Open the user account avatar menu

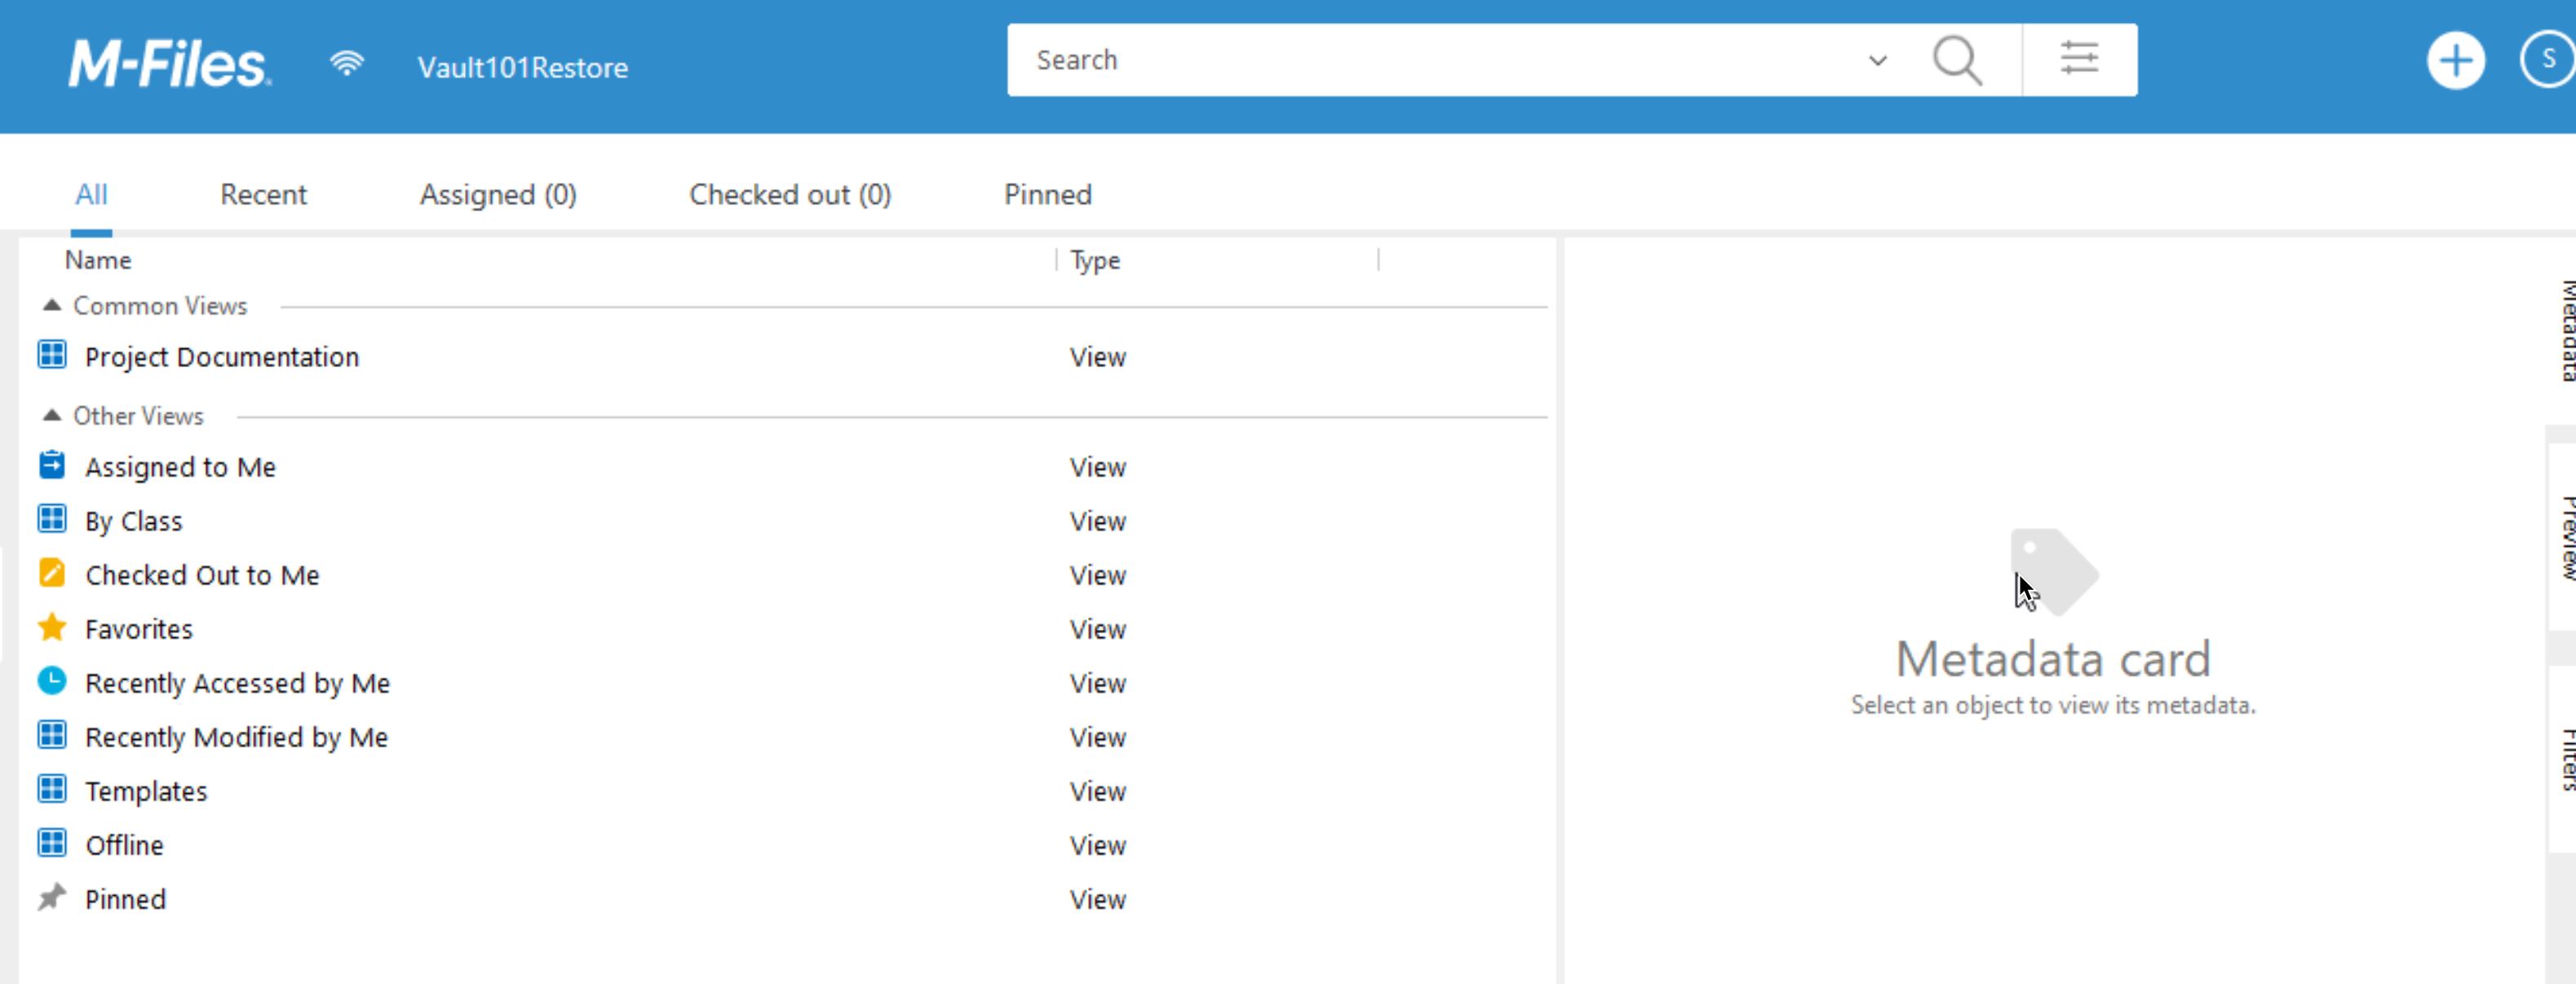click(2547, 60)
